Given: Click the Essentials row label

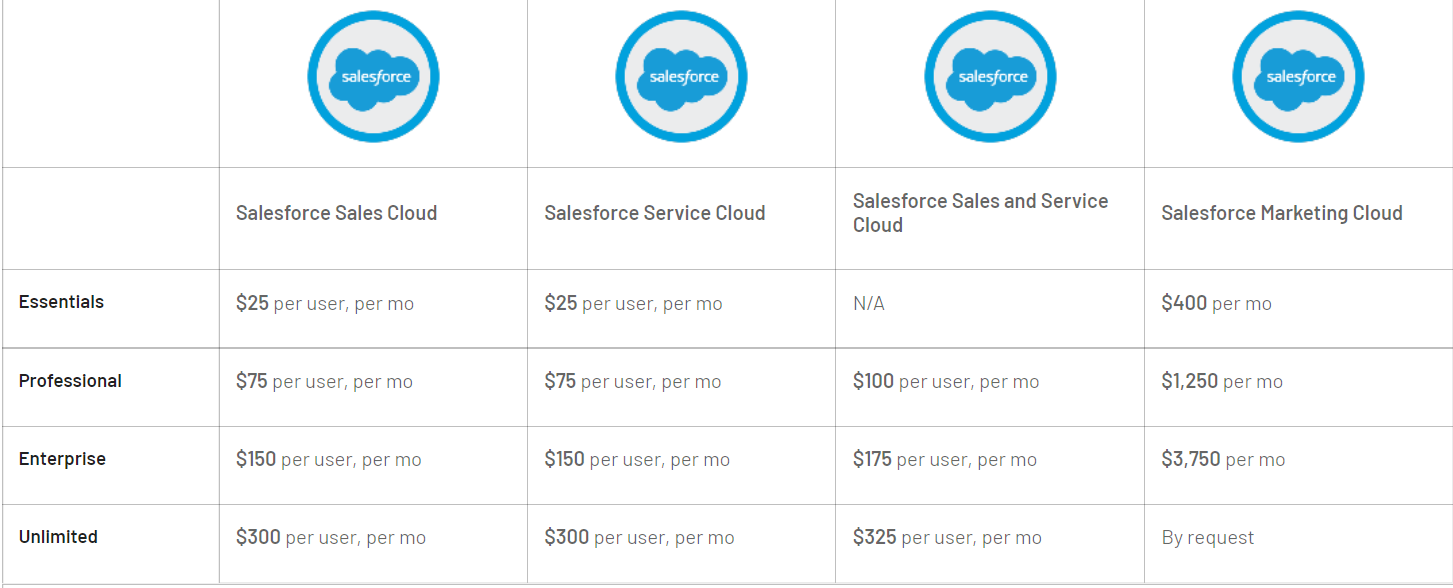Looking at the screenshot, I should tap(61, 302).
